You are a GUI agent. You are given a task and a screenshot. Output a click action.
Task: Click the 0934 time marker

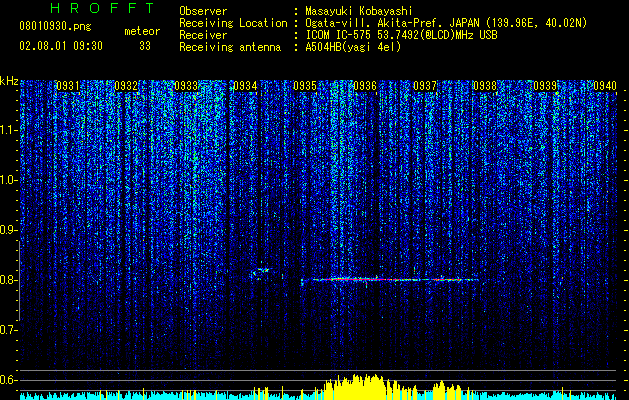click(245, 86)
